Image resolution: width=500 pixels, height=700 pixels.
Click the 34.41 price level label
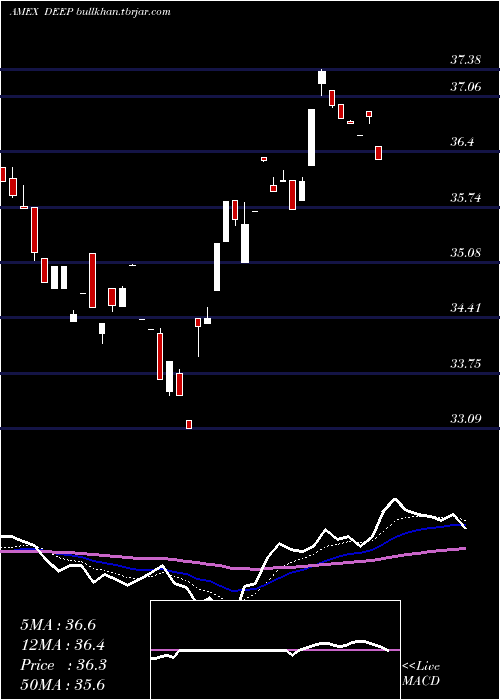pos(466,308)
